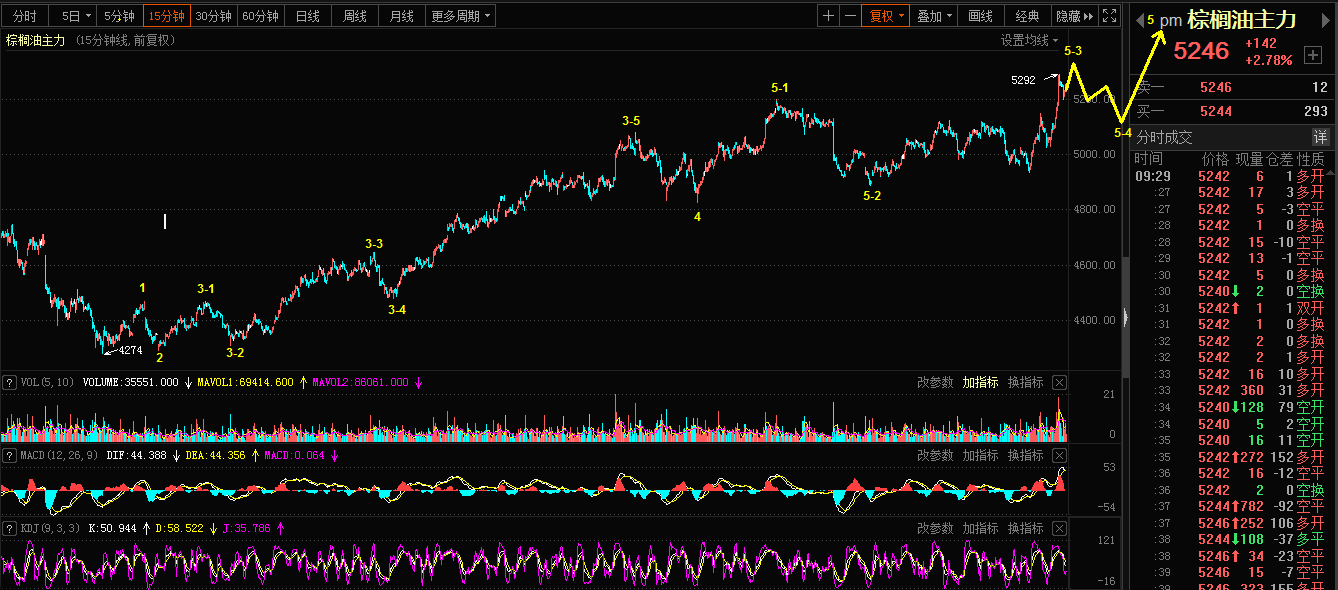Close the KDJ indicator panel

[x=1059, y=528]
